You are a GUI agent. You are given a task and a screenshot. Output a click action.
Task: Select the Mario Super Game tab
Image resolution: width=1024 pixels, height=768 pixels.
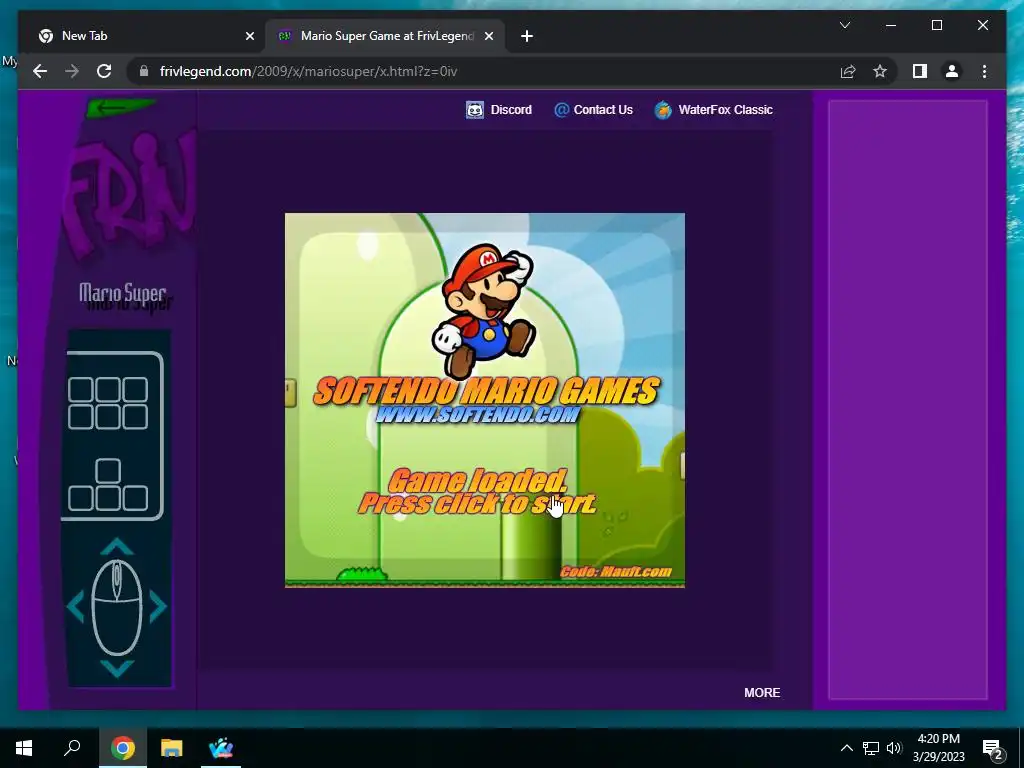point(385,36)
